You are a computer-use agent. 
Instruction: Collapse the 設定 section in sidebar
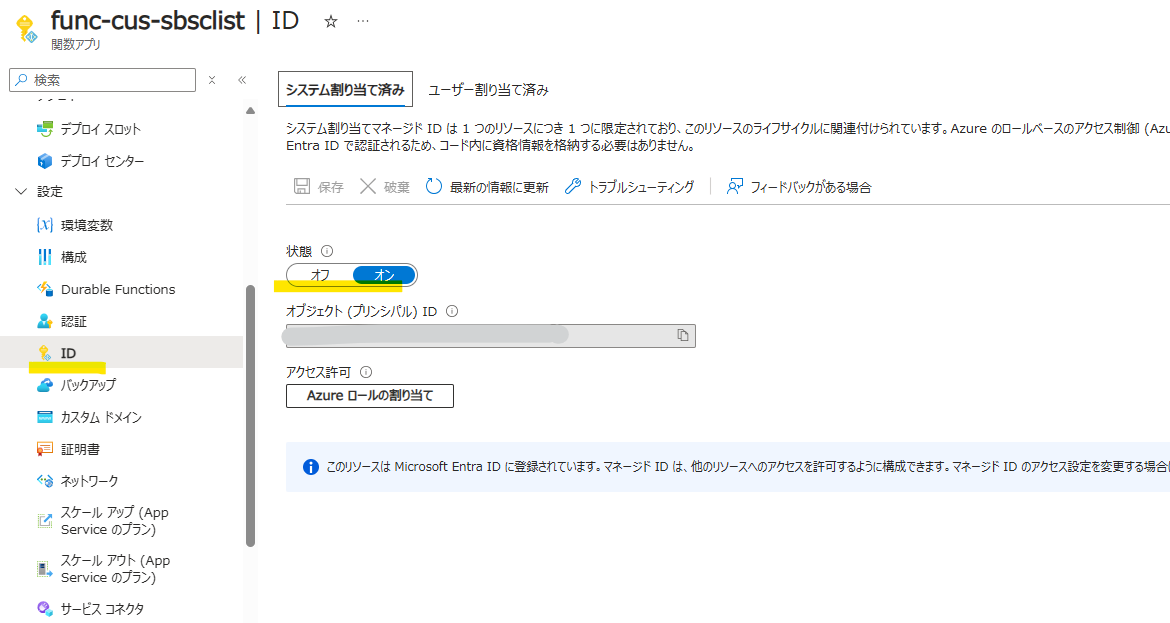21,192
